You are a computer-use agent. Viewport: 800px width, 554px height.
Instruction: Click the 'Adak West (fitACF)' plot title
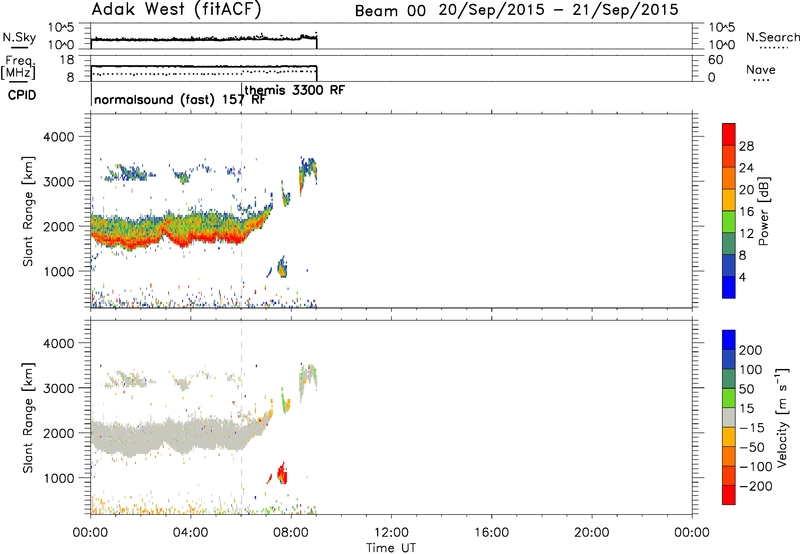tap(176, 10)
